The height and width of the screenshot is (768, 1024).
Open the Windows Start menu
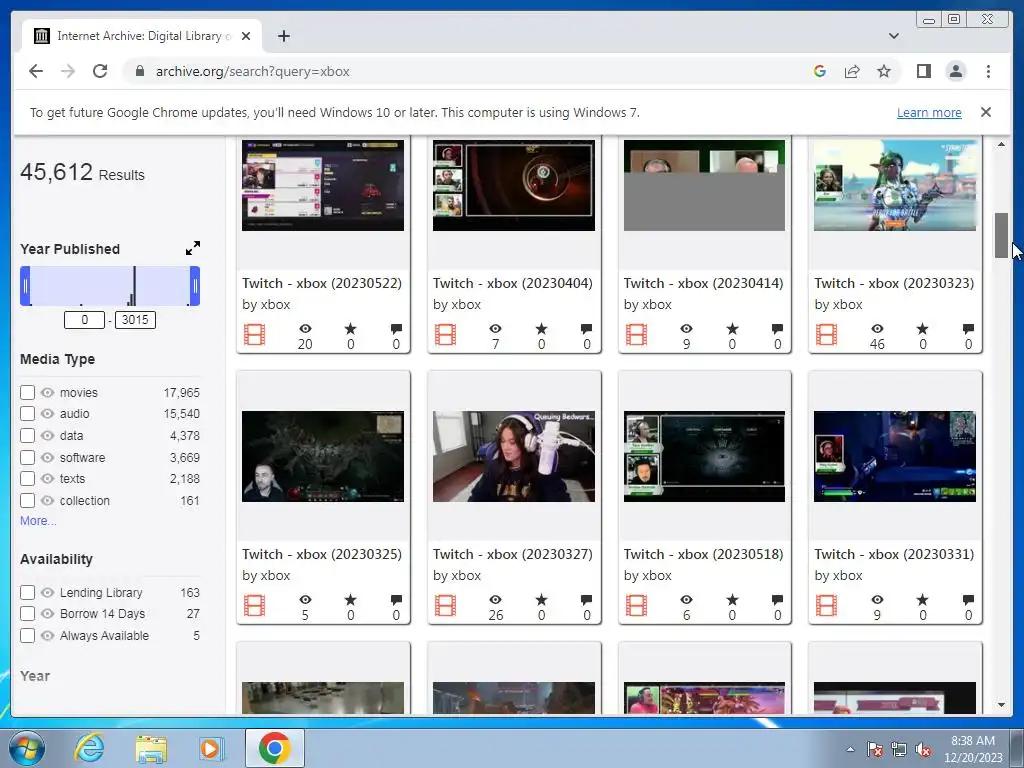27,748
